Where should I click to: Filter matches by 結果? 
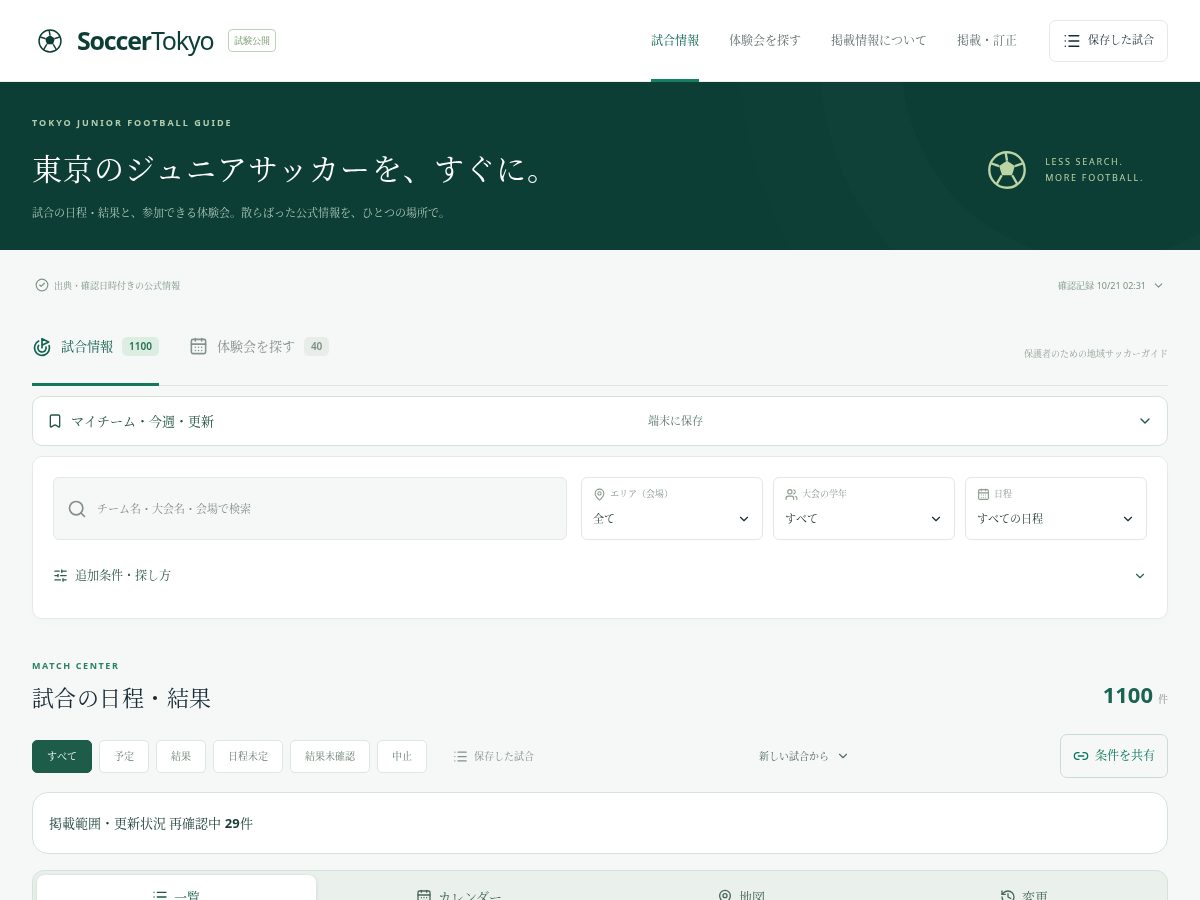pyautogui.click(x=181, y=756)
